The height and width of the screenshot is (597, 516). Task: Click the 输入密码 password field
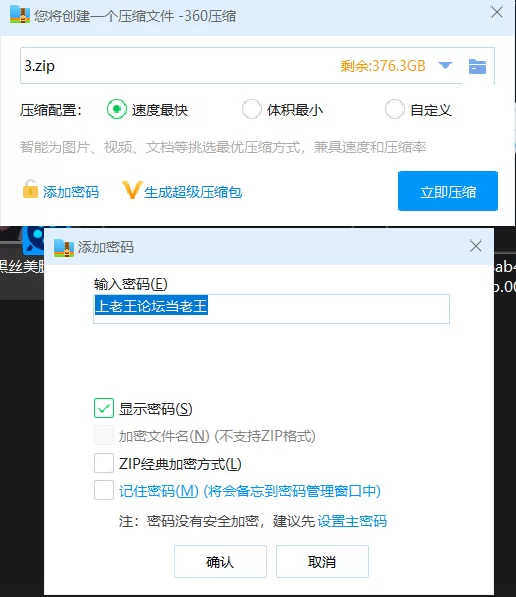click(272, 309)
